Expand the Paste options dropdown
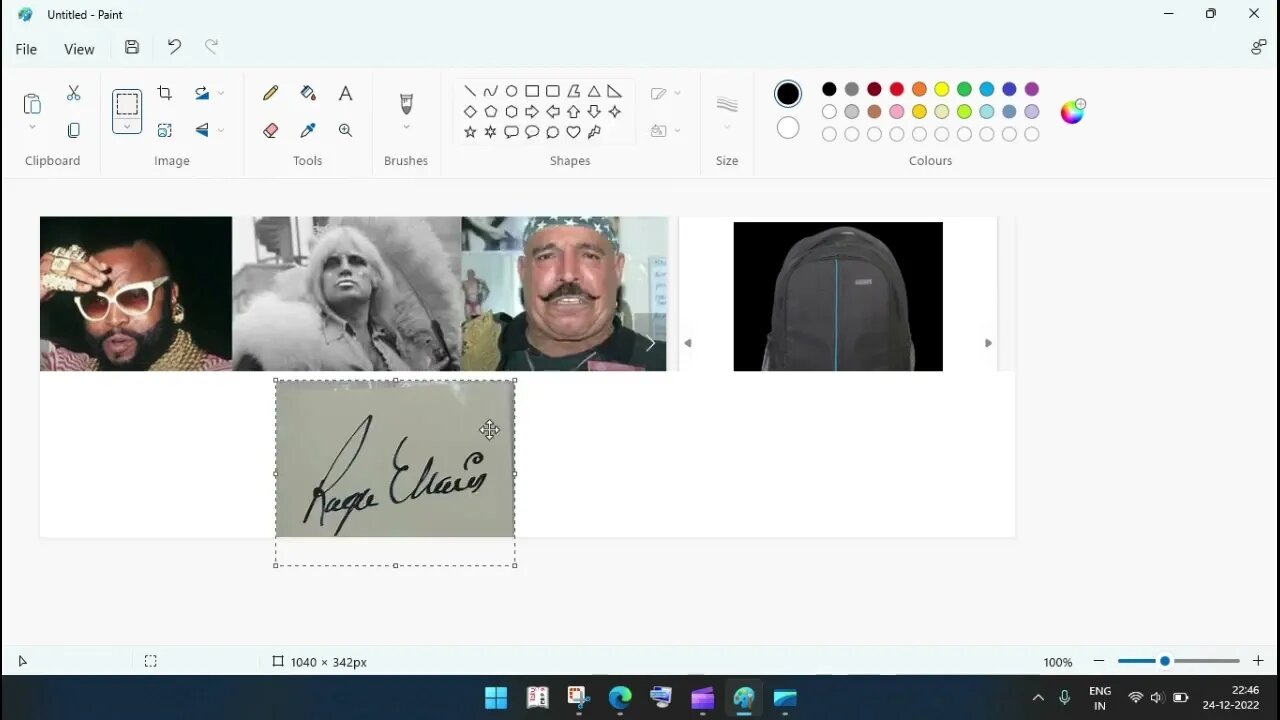Image resolution: width=1280 pixels, height=720 pixels. (32, 127)
